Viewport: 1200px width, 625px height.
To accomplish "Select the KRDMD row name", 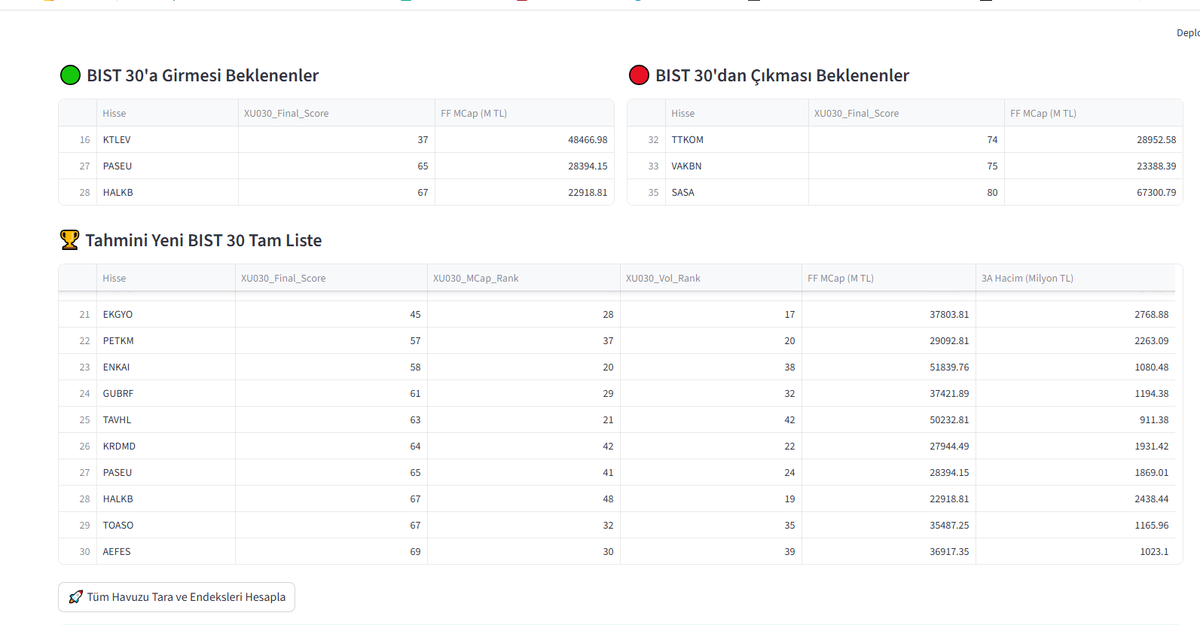I will pos(166,446).
